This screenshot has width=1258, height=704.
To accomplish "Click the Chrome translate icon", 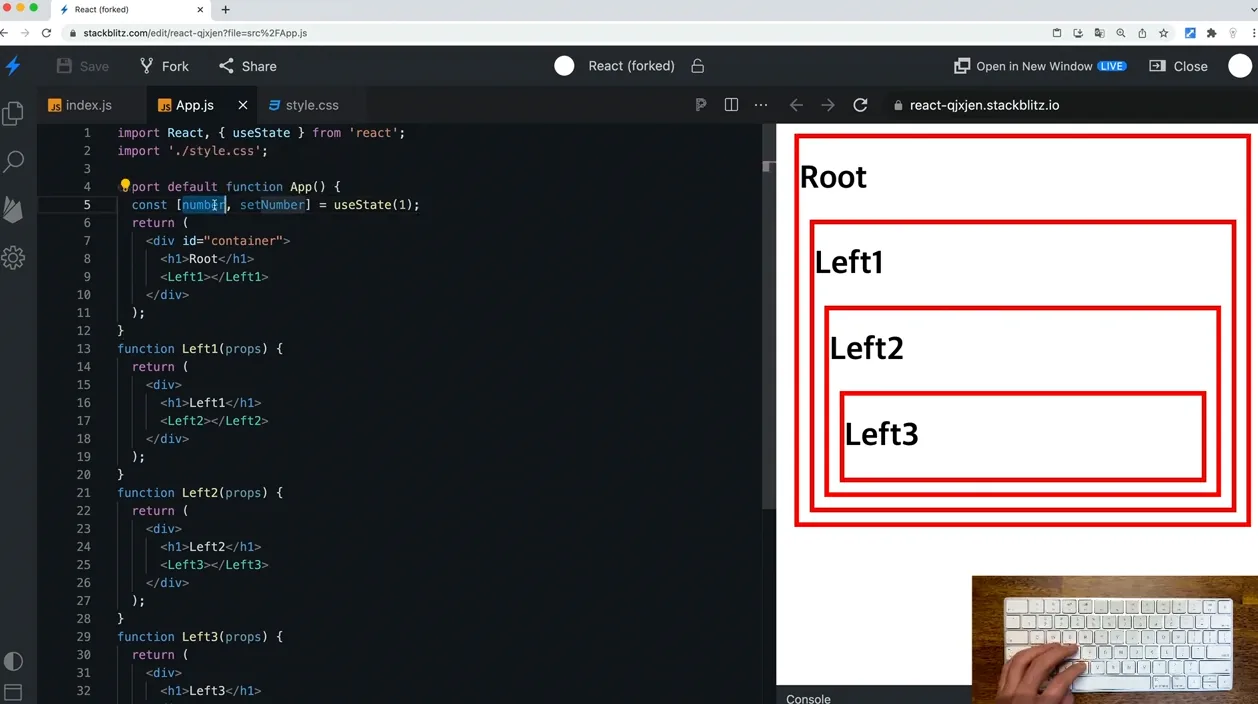I will click(x=1099, y=33).
